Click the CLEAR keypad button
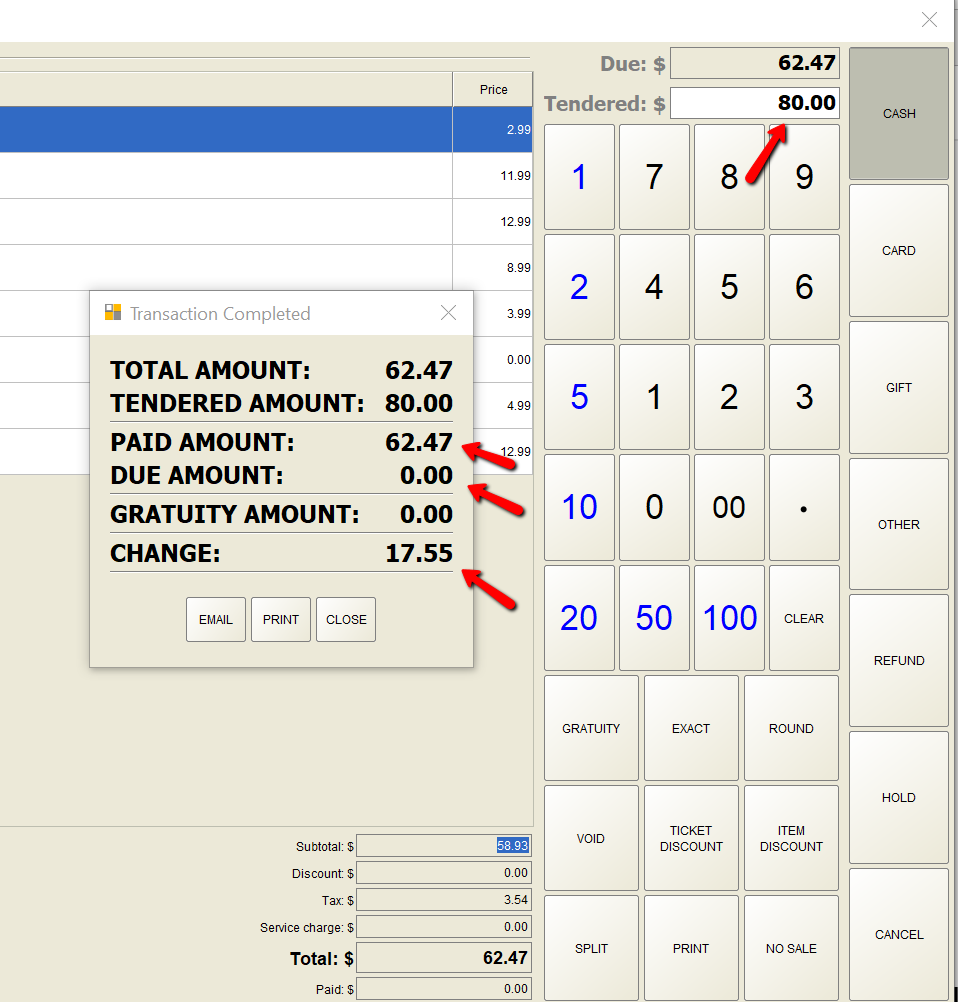This screenshot has width=958, height=1002. coord(804,618)
